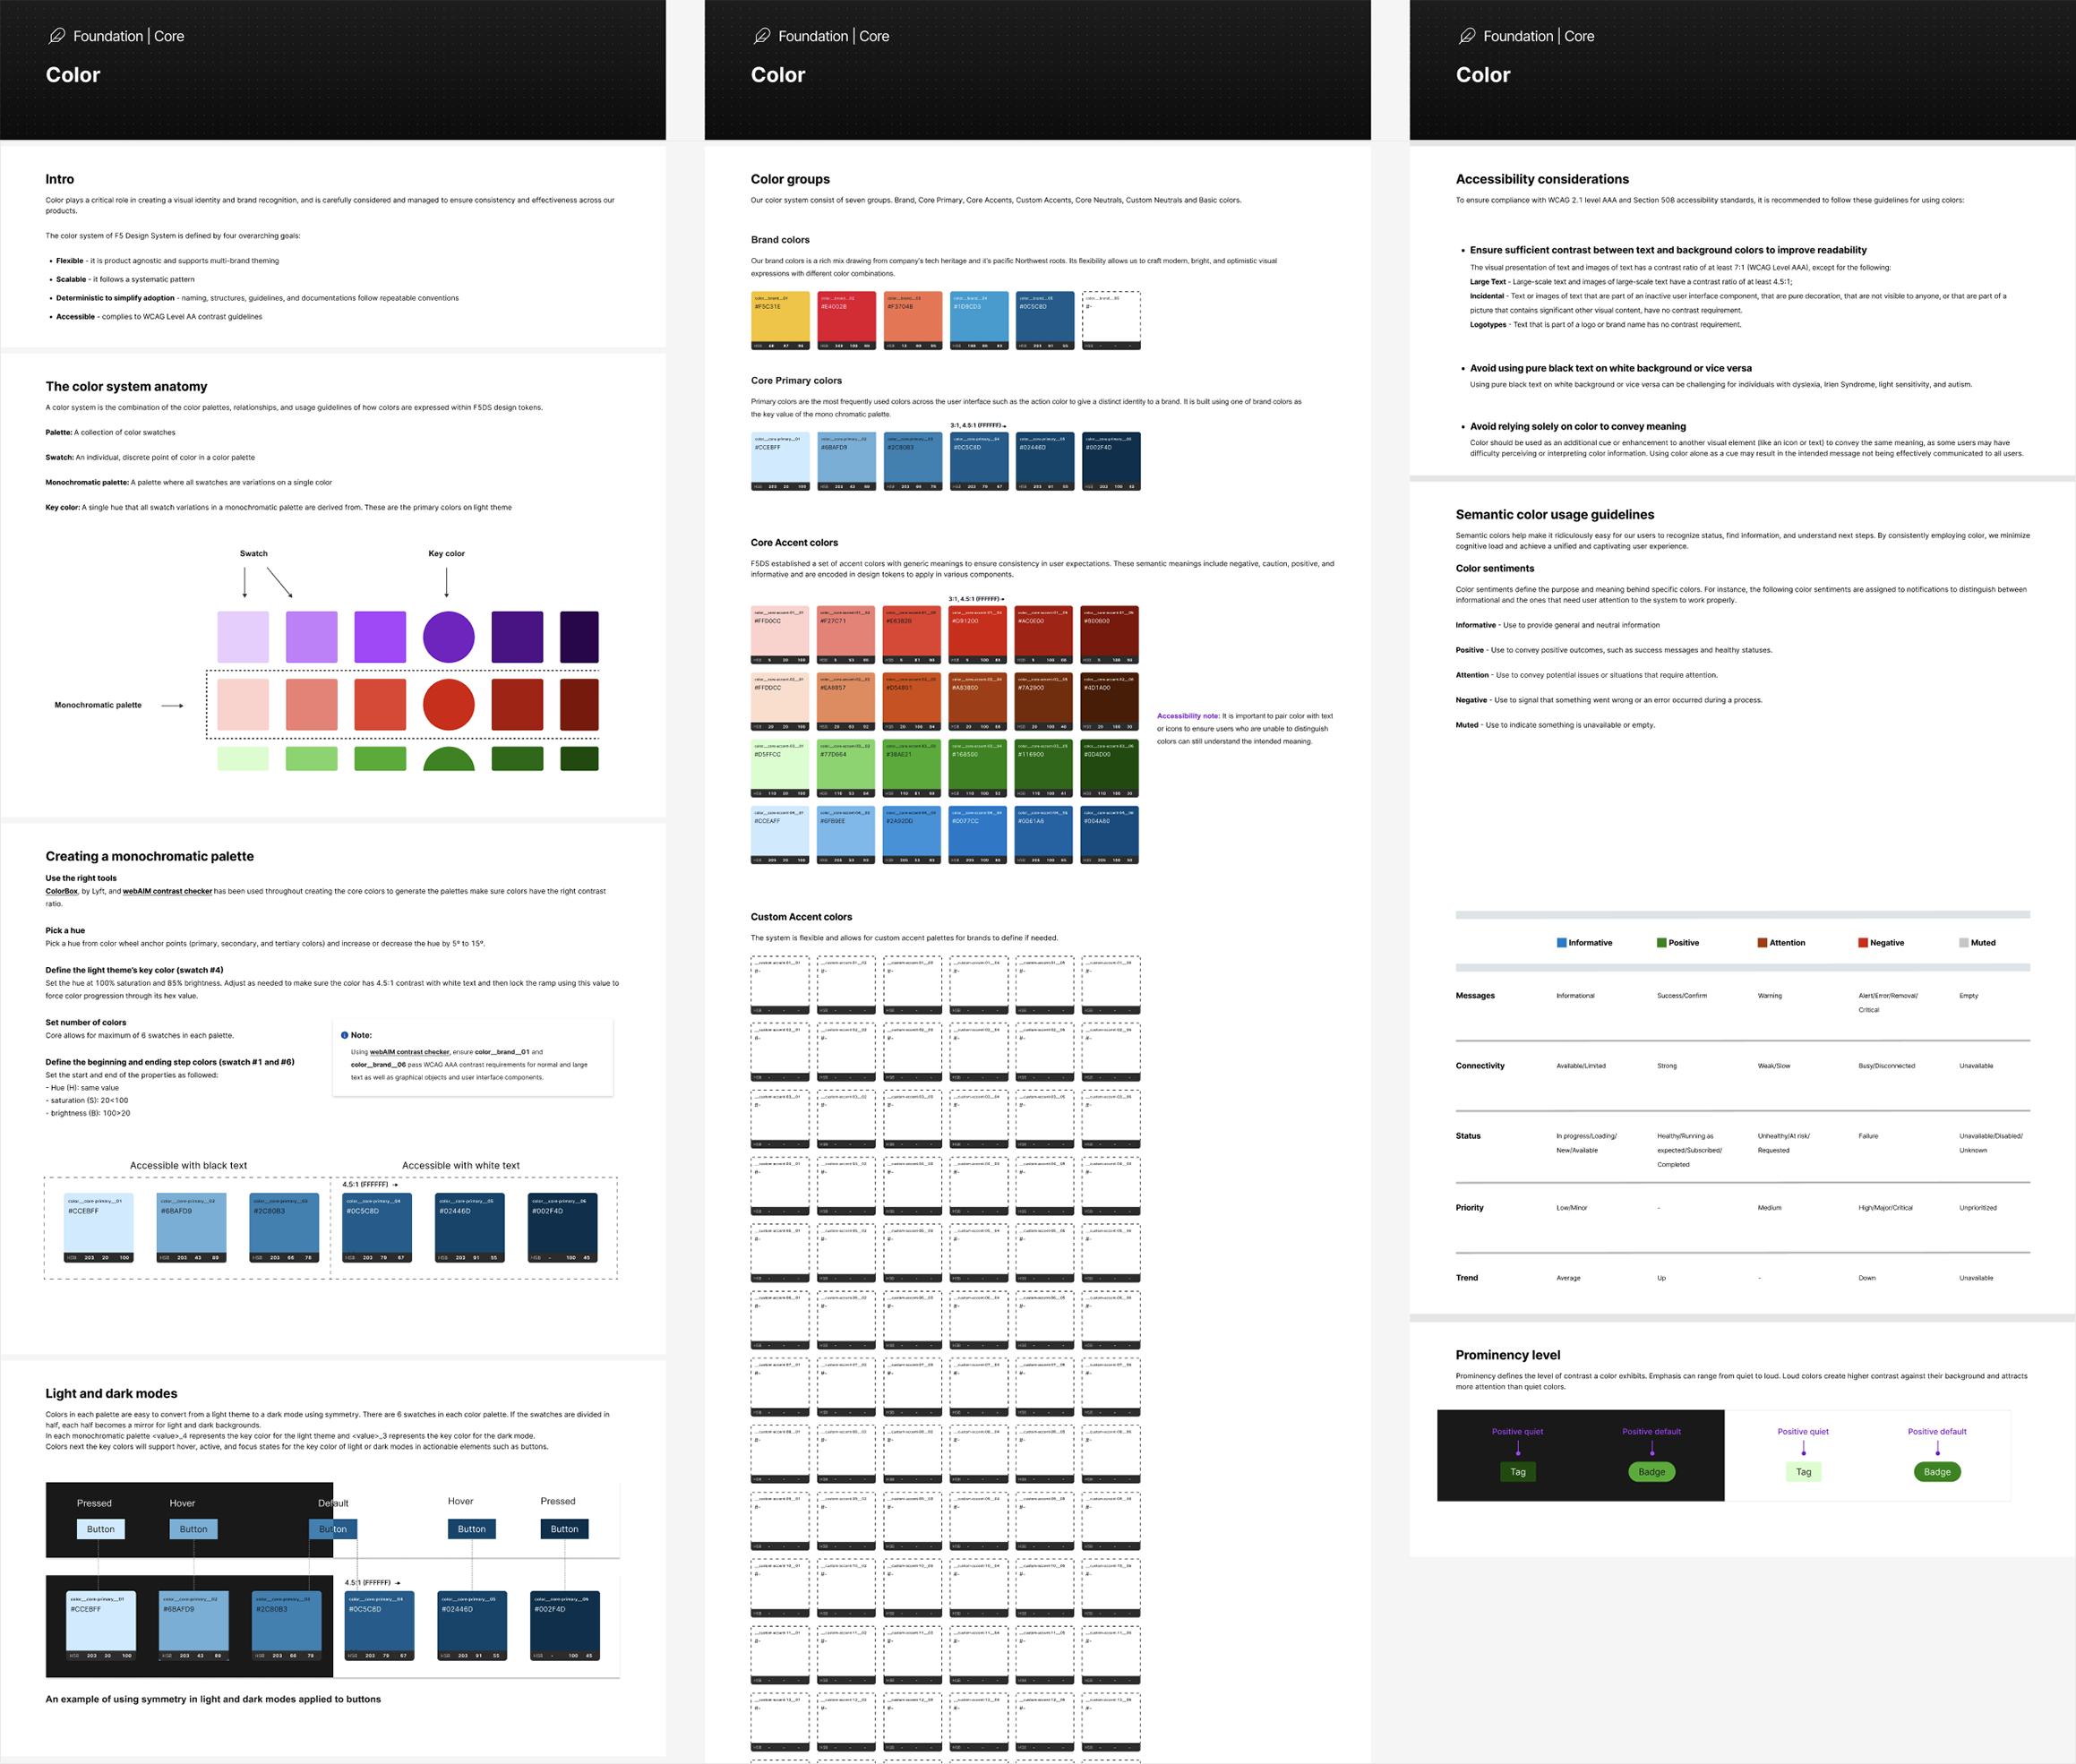Click the 'High/Major/Critical' table cell
This screenshot has height=1764, width=2076.
(x=1886, y=1208)
